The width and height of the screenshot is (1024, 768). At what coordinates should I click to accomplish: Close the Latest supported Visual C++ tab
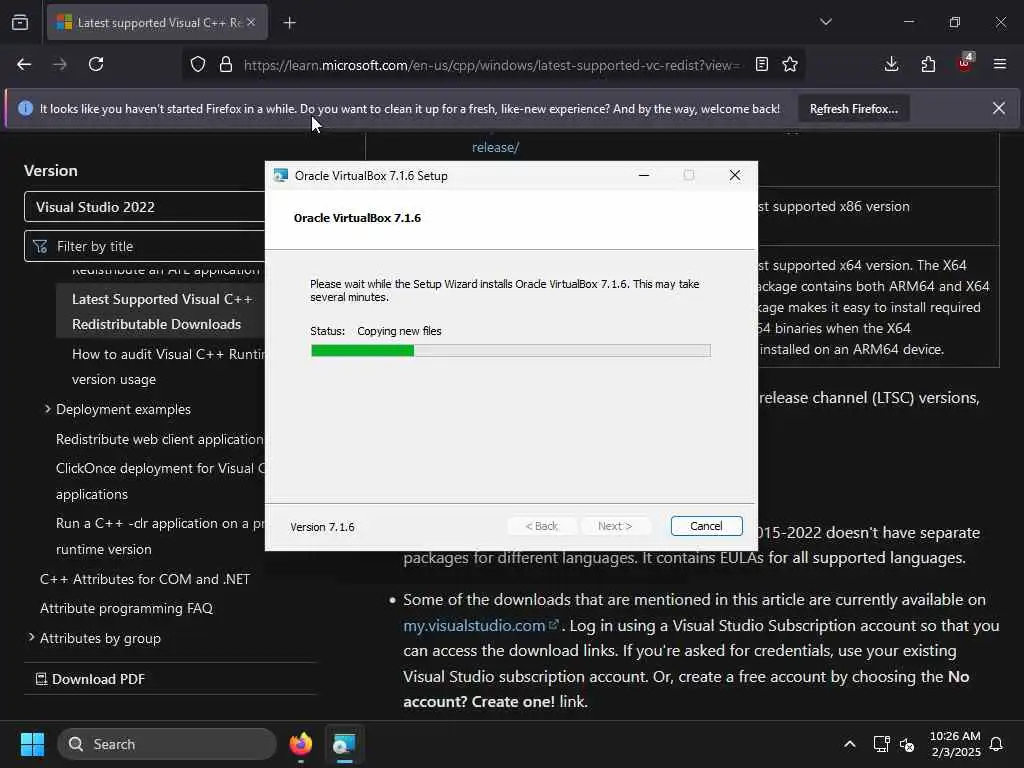tap(251, 22)
